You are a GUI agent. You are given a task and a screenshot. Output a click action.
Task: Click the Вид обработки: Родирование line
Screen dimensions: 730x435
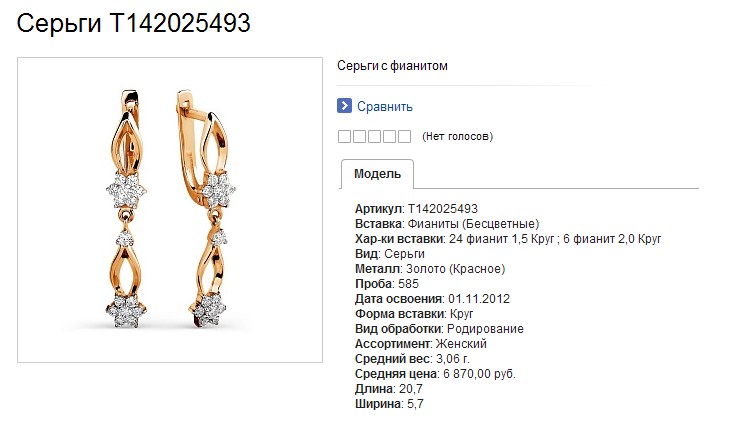[439, 329]
